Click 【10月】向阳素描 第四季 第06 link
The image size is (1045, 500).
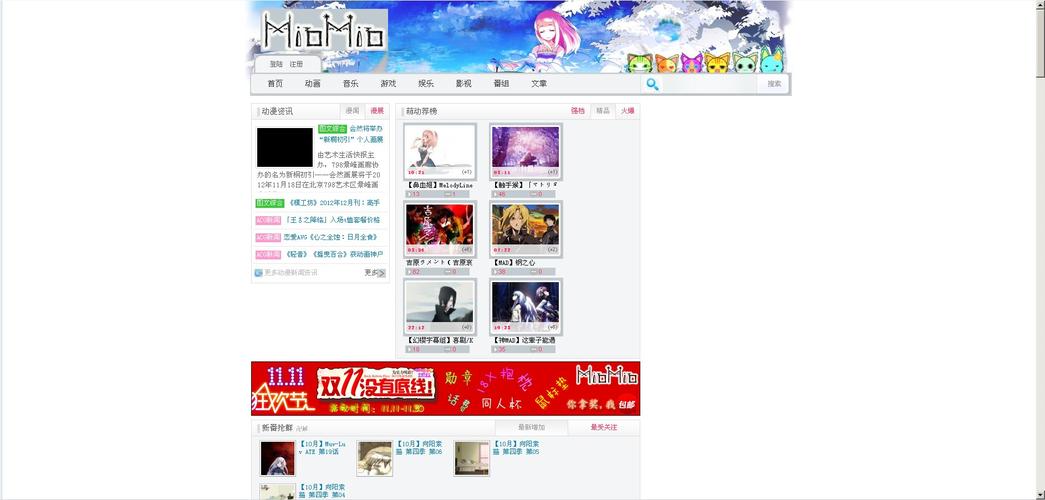419,448
